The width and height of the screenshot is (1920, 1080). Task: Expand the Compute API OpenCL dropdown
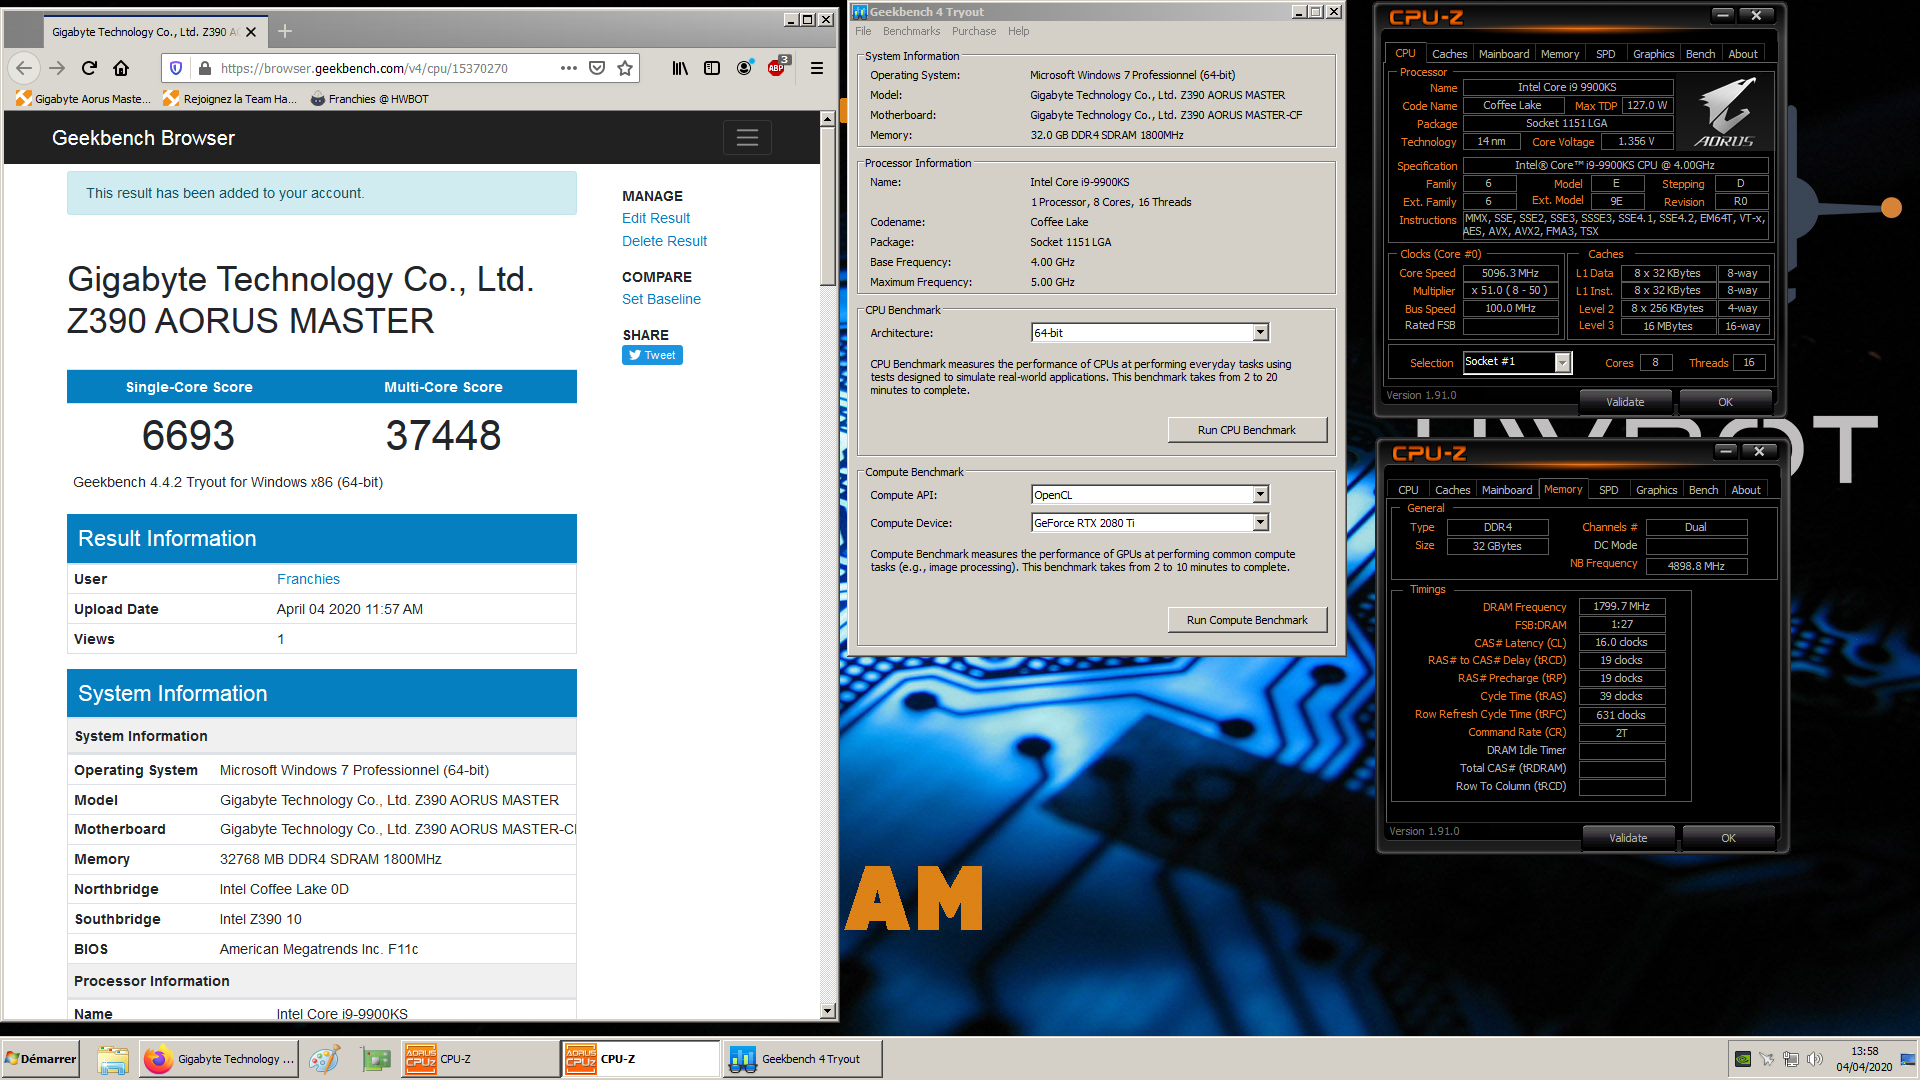coord(1260,494)
